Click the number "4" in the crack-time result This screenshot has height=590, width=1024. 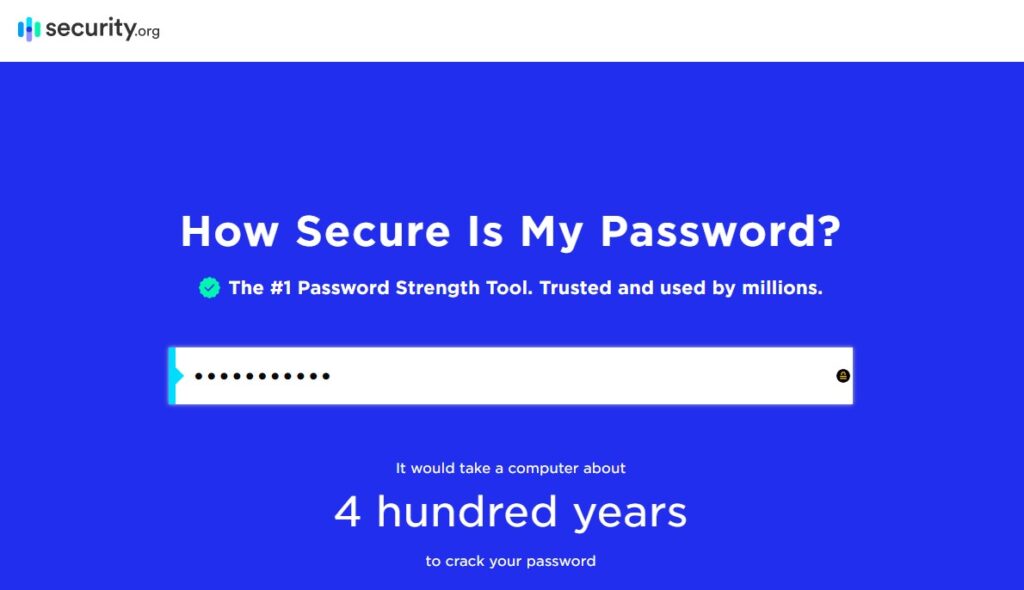tap(347, 512)
